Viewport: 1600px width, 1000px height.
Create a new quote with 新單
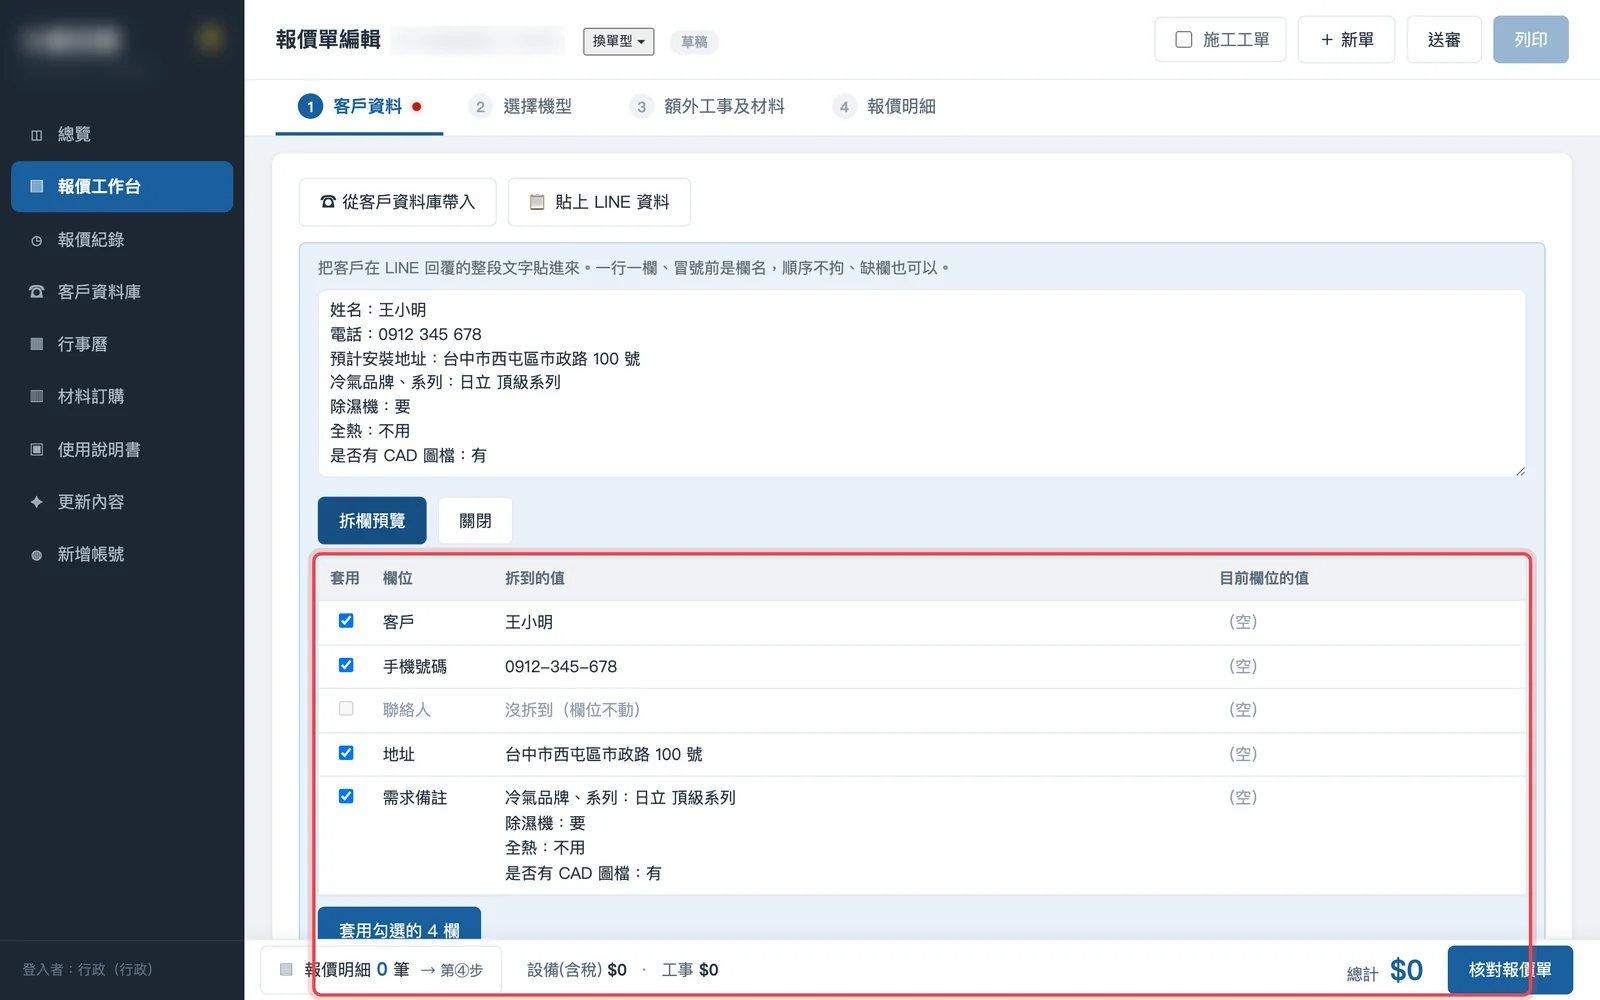(x=1346, y=40)
